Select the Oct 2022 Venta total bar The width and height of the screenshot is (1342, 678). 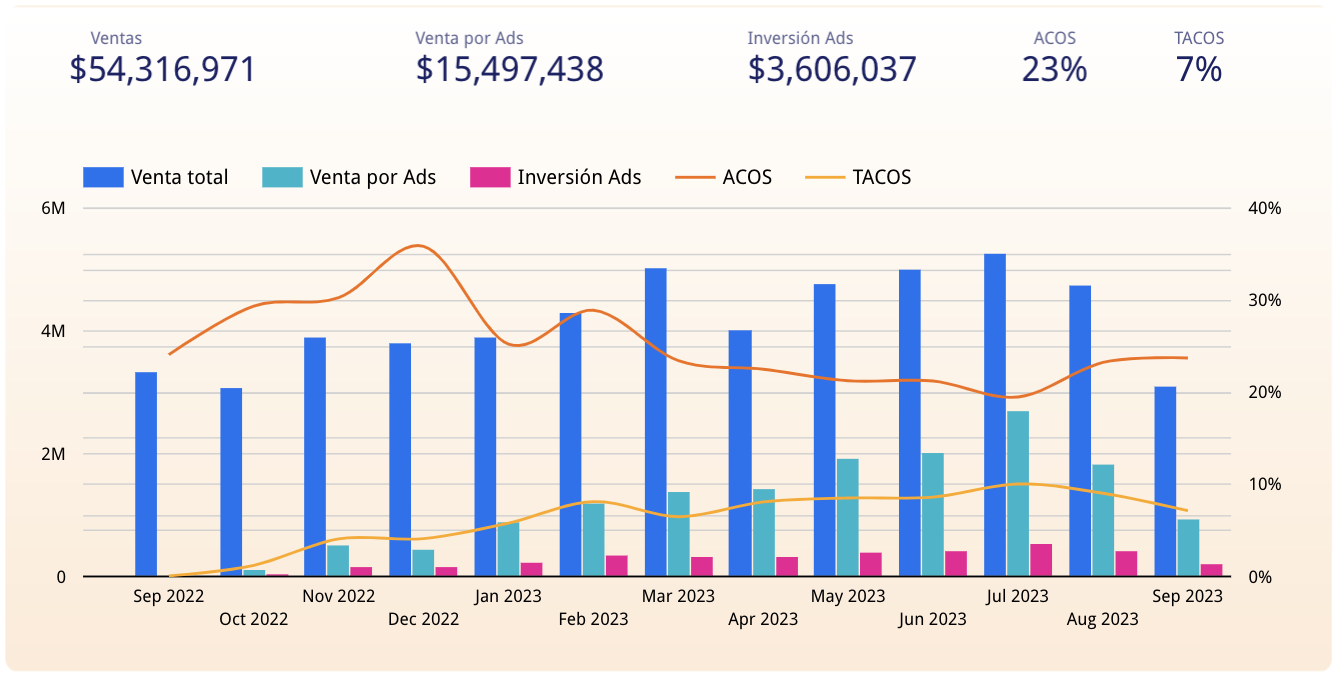tap(231, 482)
